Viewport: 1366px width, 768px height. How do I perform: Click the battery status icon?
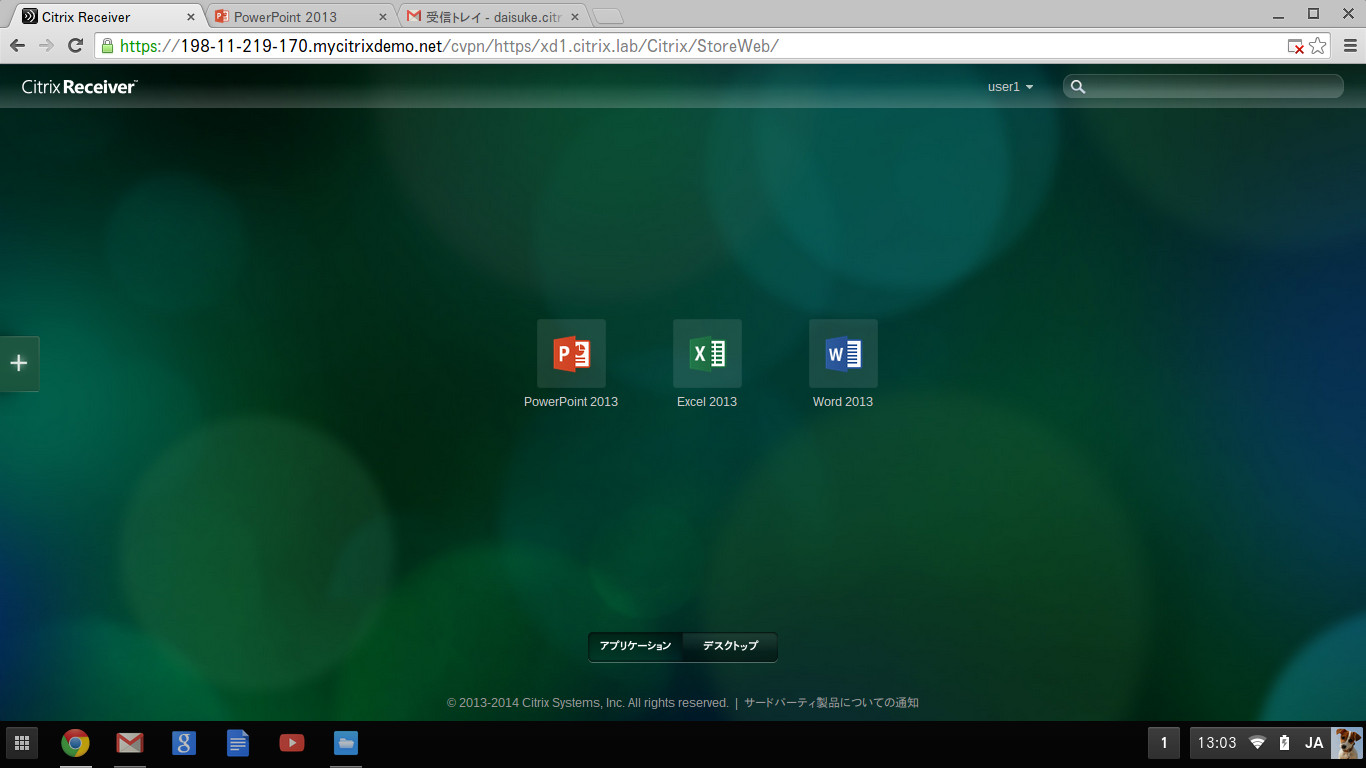pos(1285,743)
